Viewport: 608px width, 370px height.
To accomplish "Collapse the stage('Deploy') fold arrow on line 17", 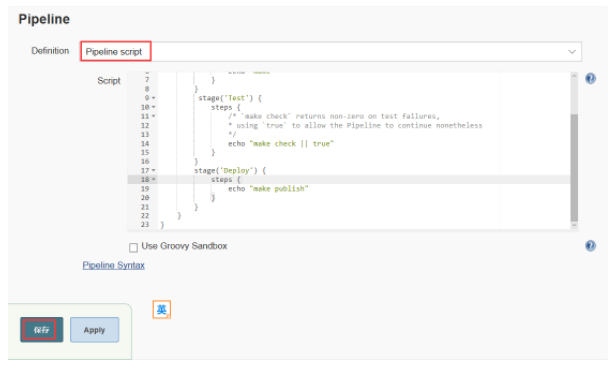I will (x=154, y=170).
